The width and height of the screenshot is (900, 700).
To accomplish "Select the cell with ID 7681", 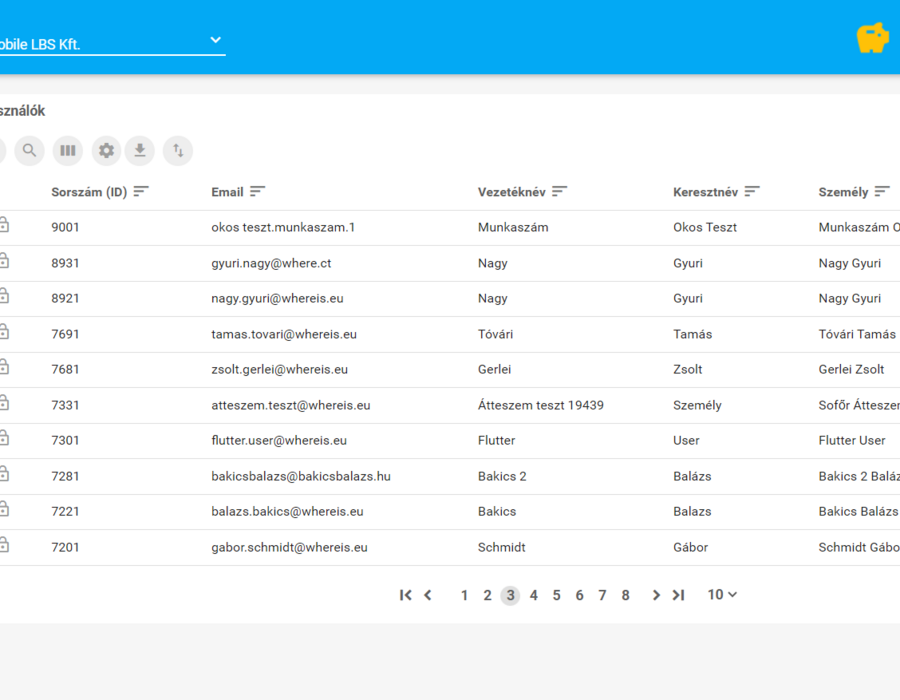I will tap(65, 370).
